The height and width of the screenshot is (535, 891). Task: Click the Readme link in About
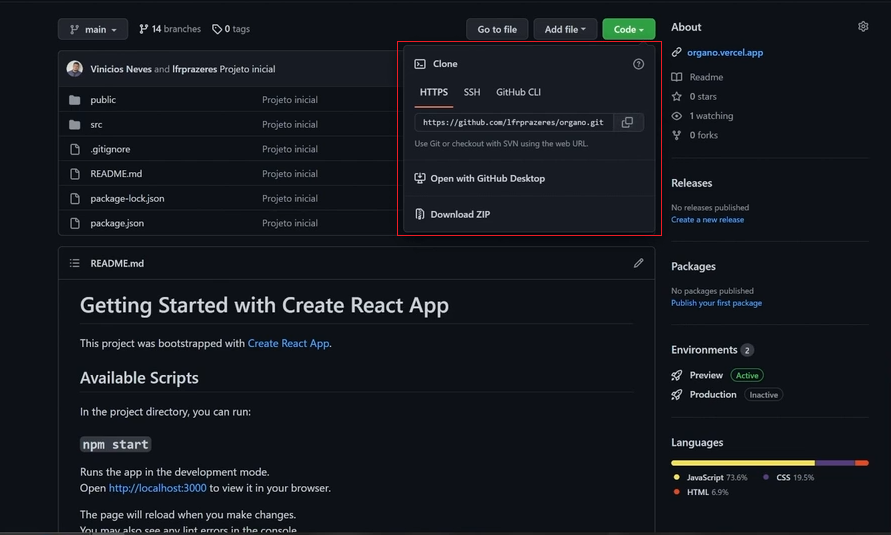[x=706, y=77]
